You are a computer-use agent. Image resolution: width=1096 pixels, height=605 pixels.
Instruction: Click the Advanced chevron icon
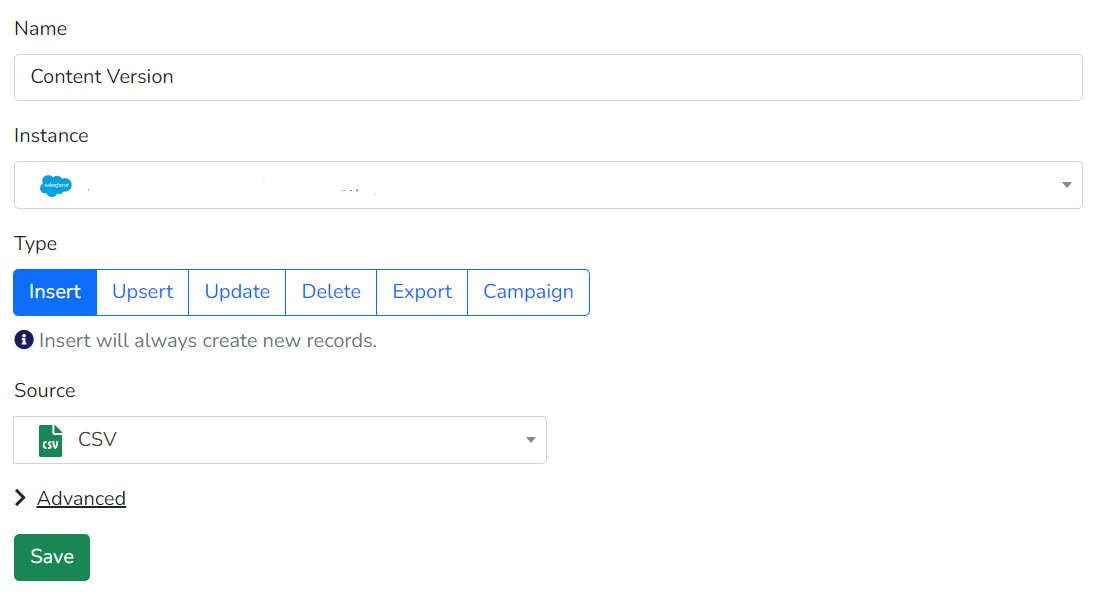(19, 497)
